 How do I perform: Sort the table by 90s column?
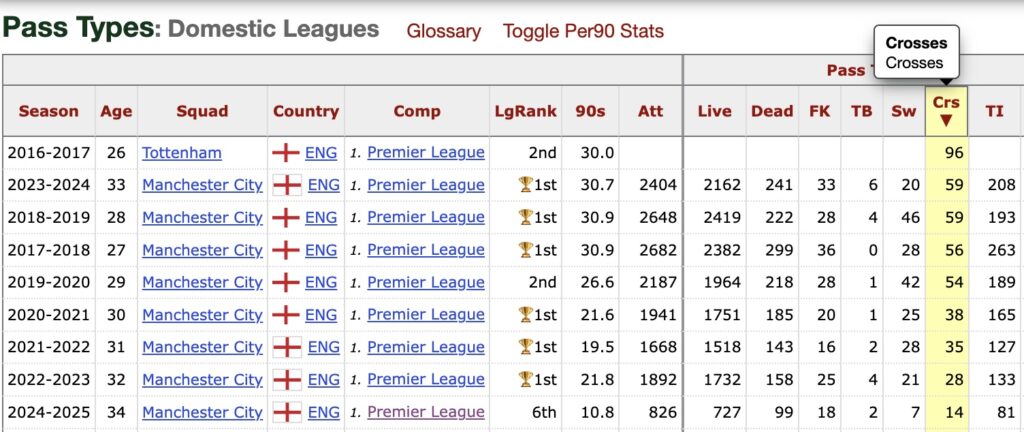coord(590,111)
